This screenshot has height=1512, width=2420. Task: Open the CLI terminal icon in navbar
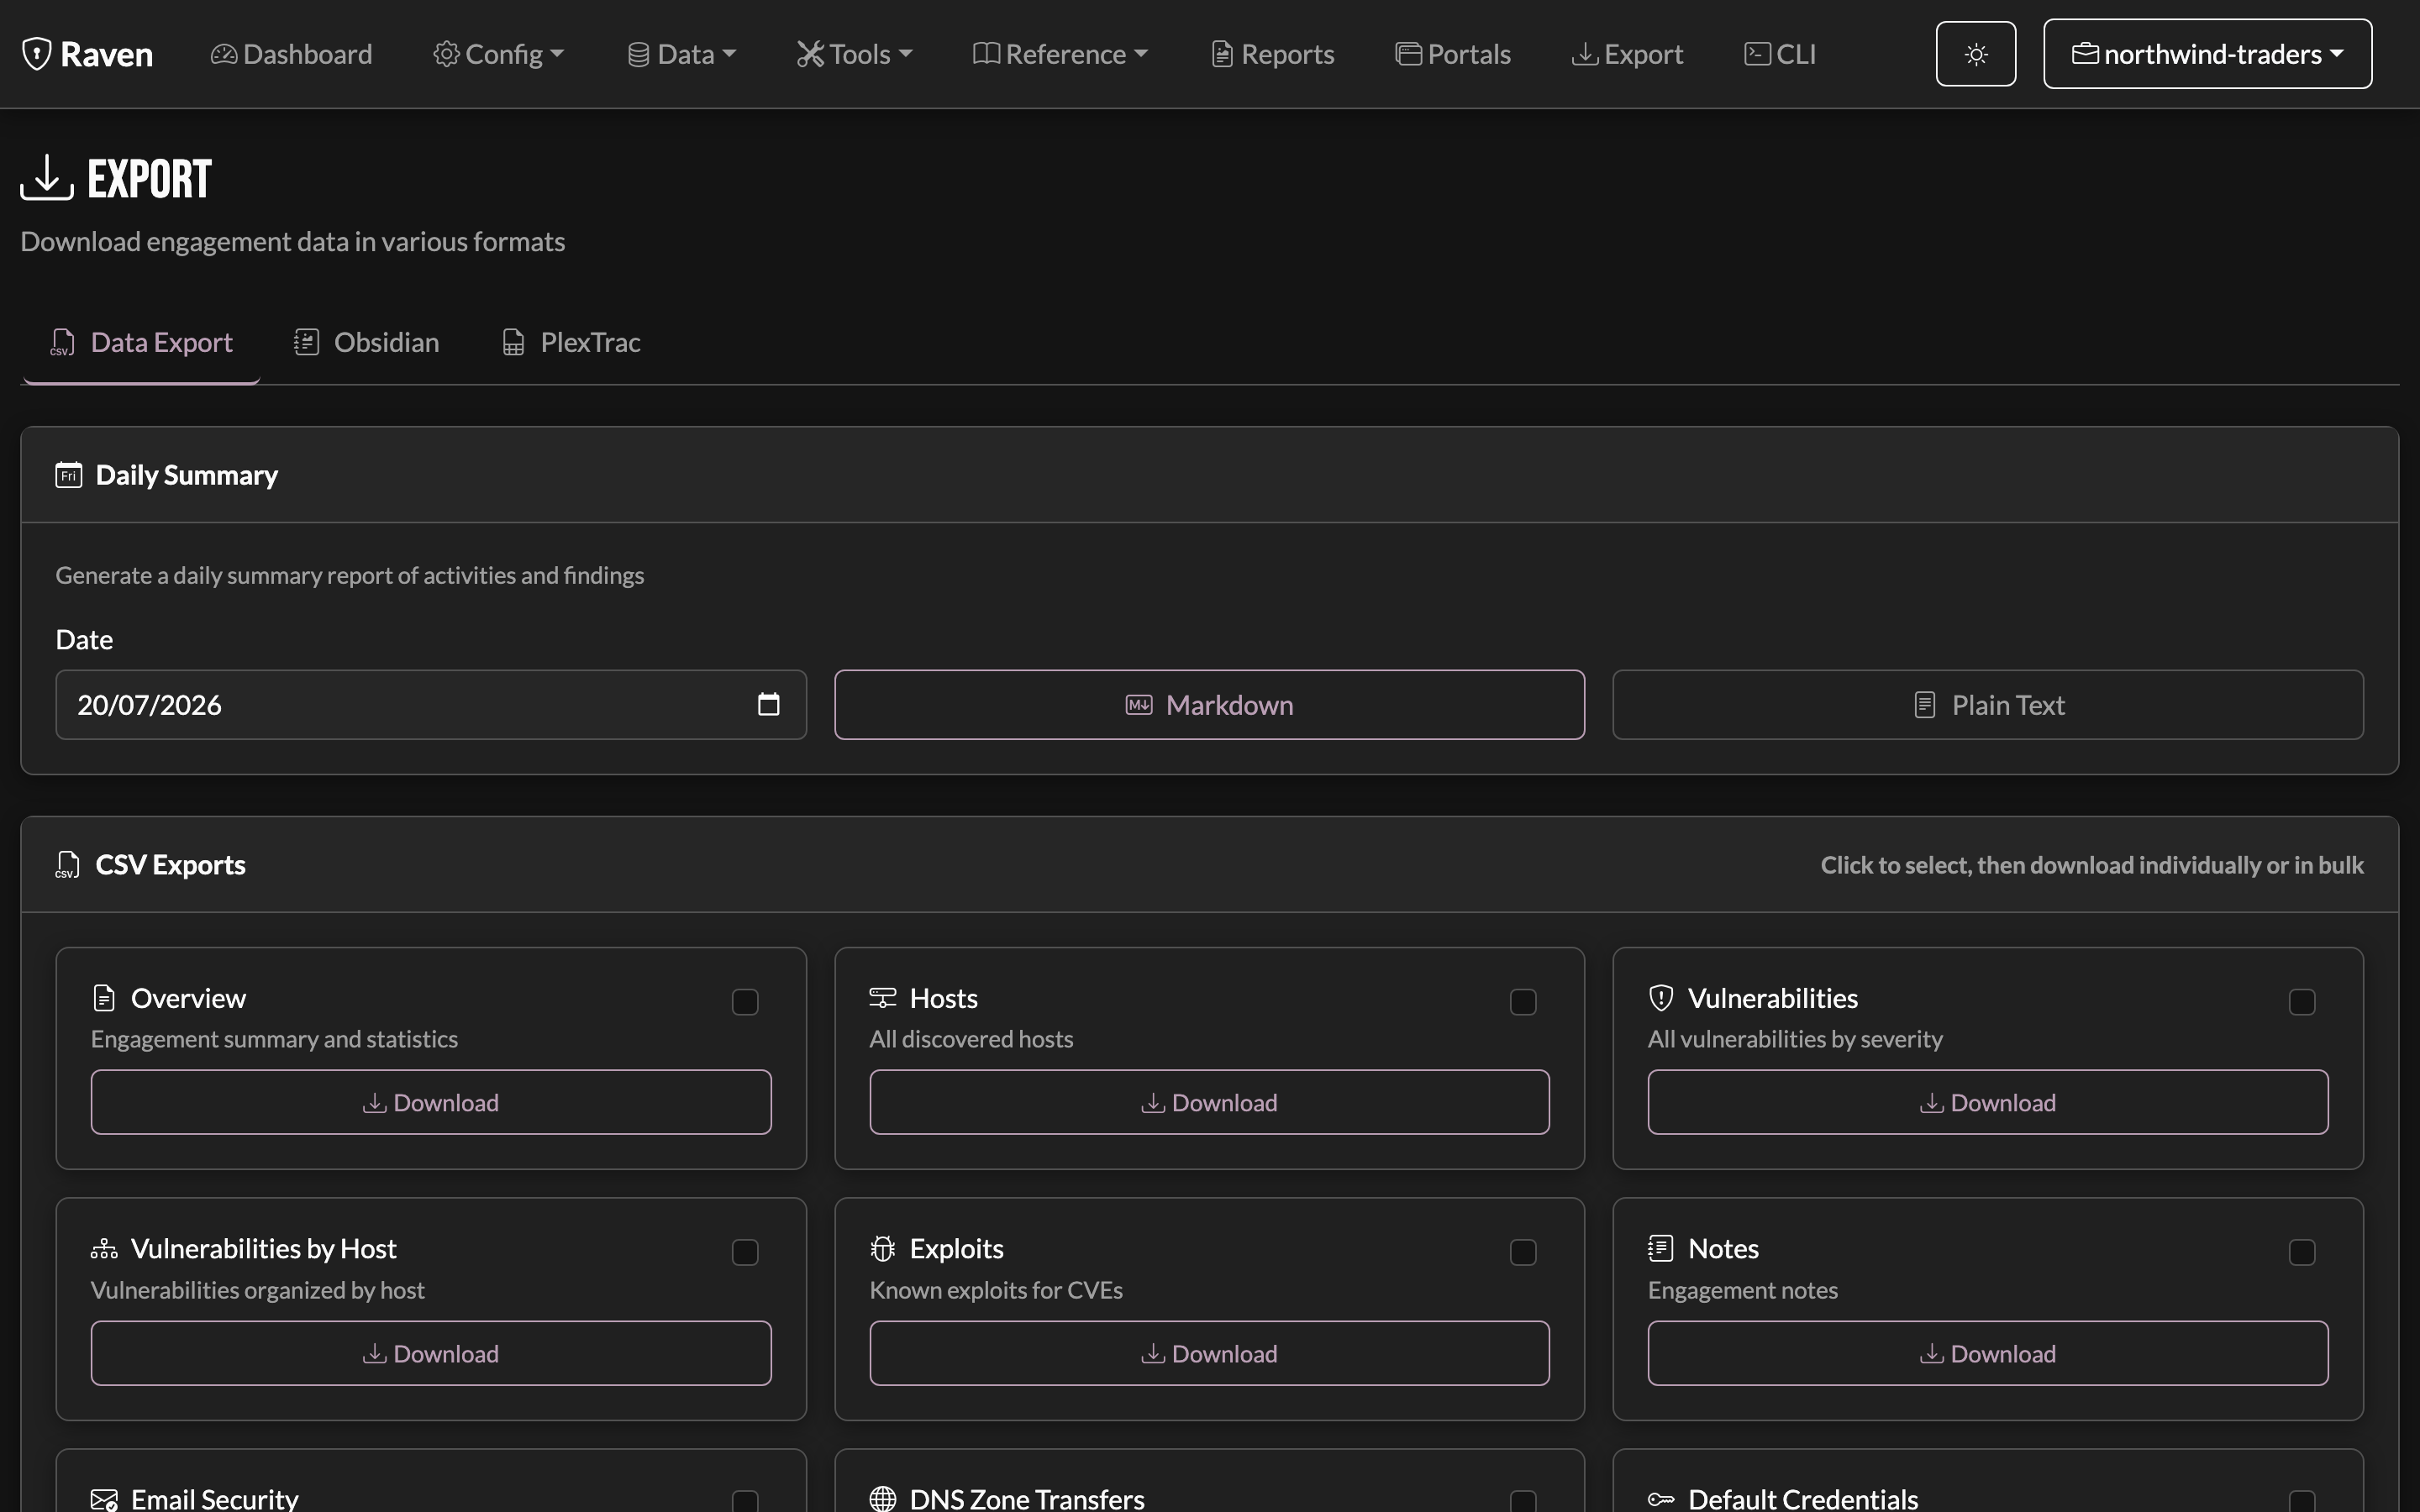1757,54
